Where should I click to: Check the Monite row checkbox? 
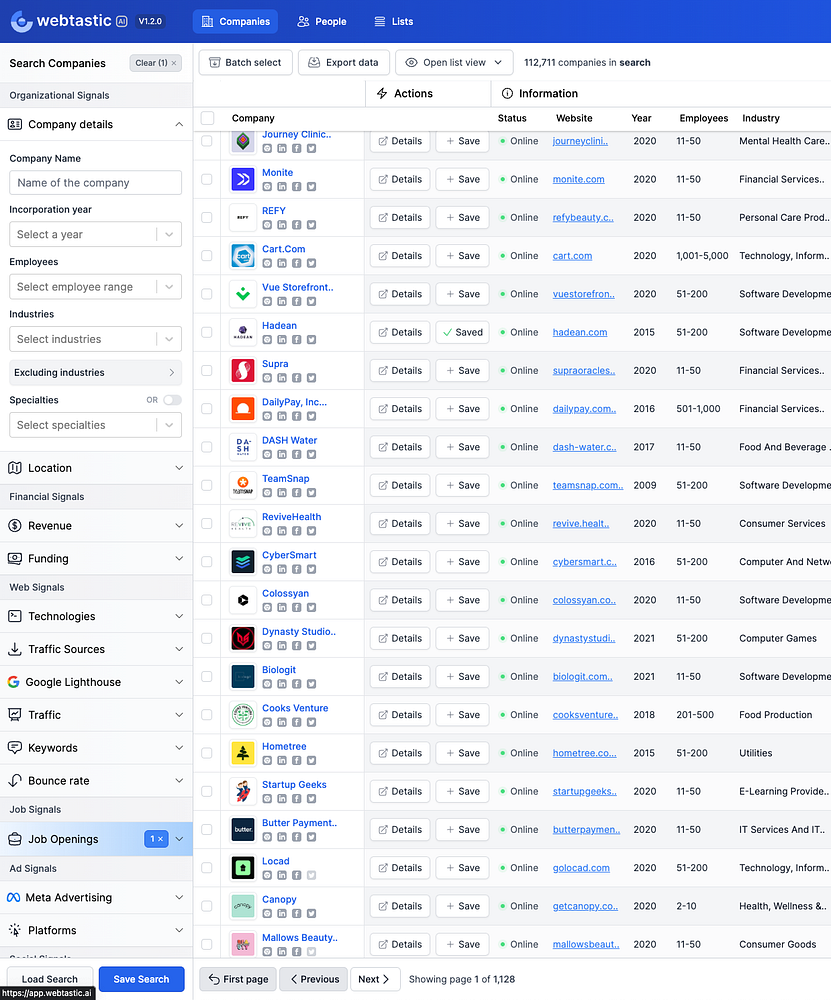click(207, 179)
